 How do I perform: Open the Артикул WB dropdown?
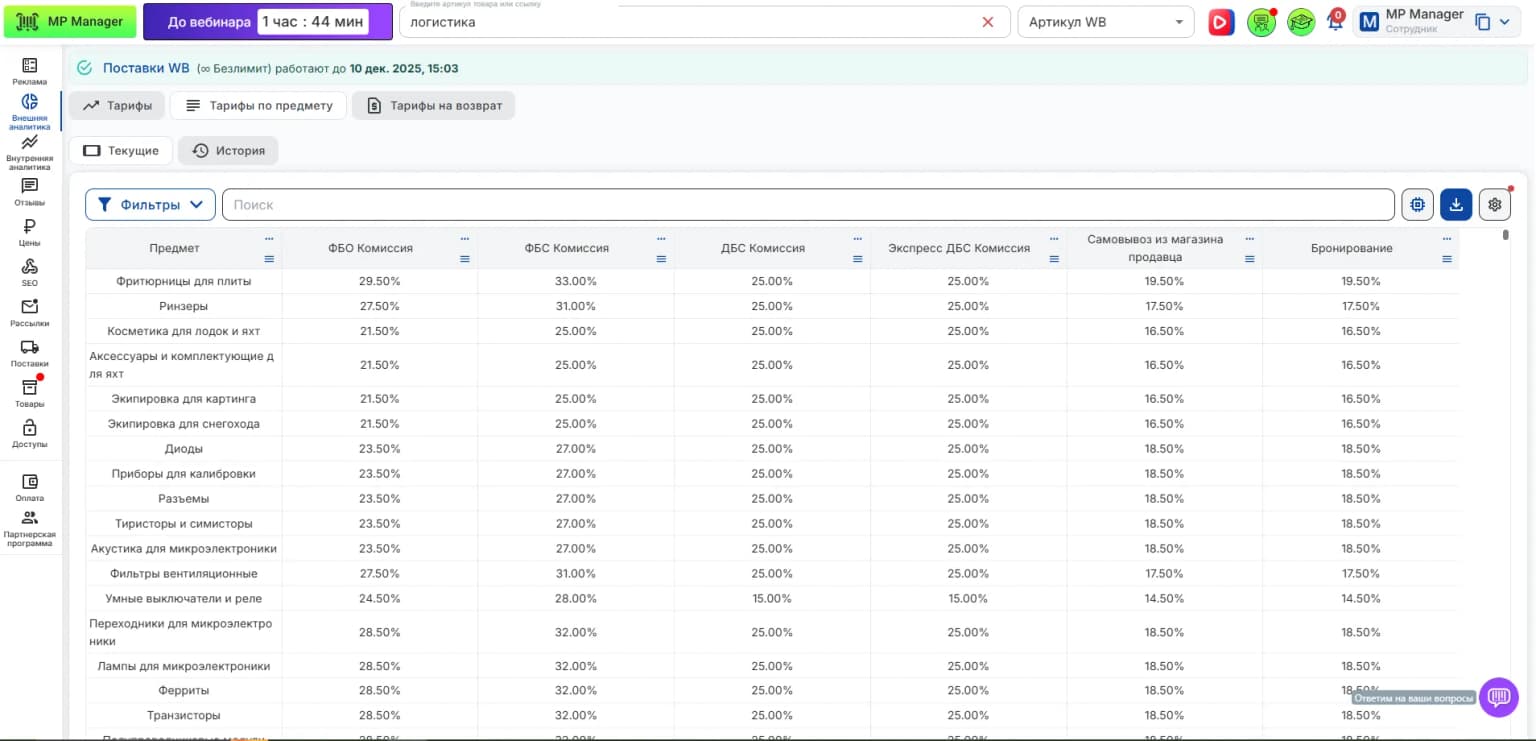(x=1105, y=22)
